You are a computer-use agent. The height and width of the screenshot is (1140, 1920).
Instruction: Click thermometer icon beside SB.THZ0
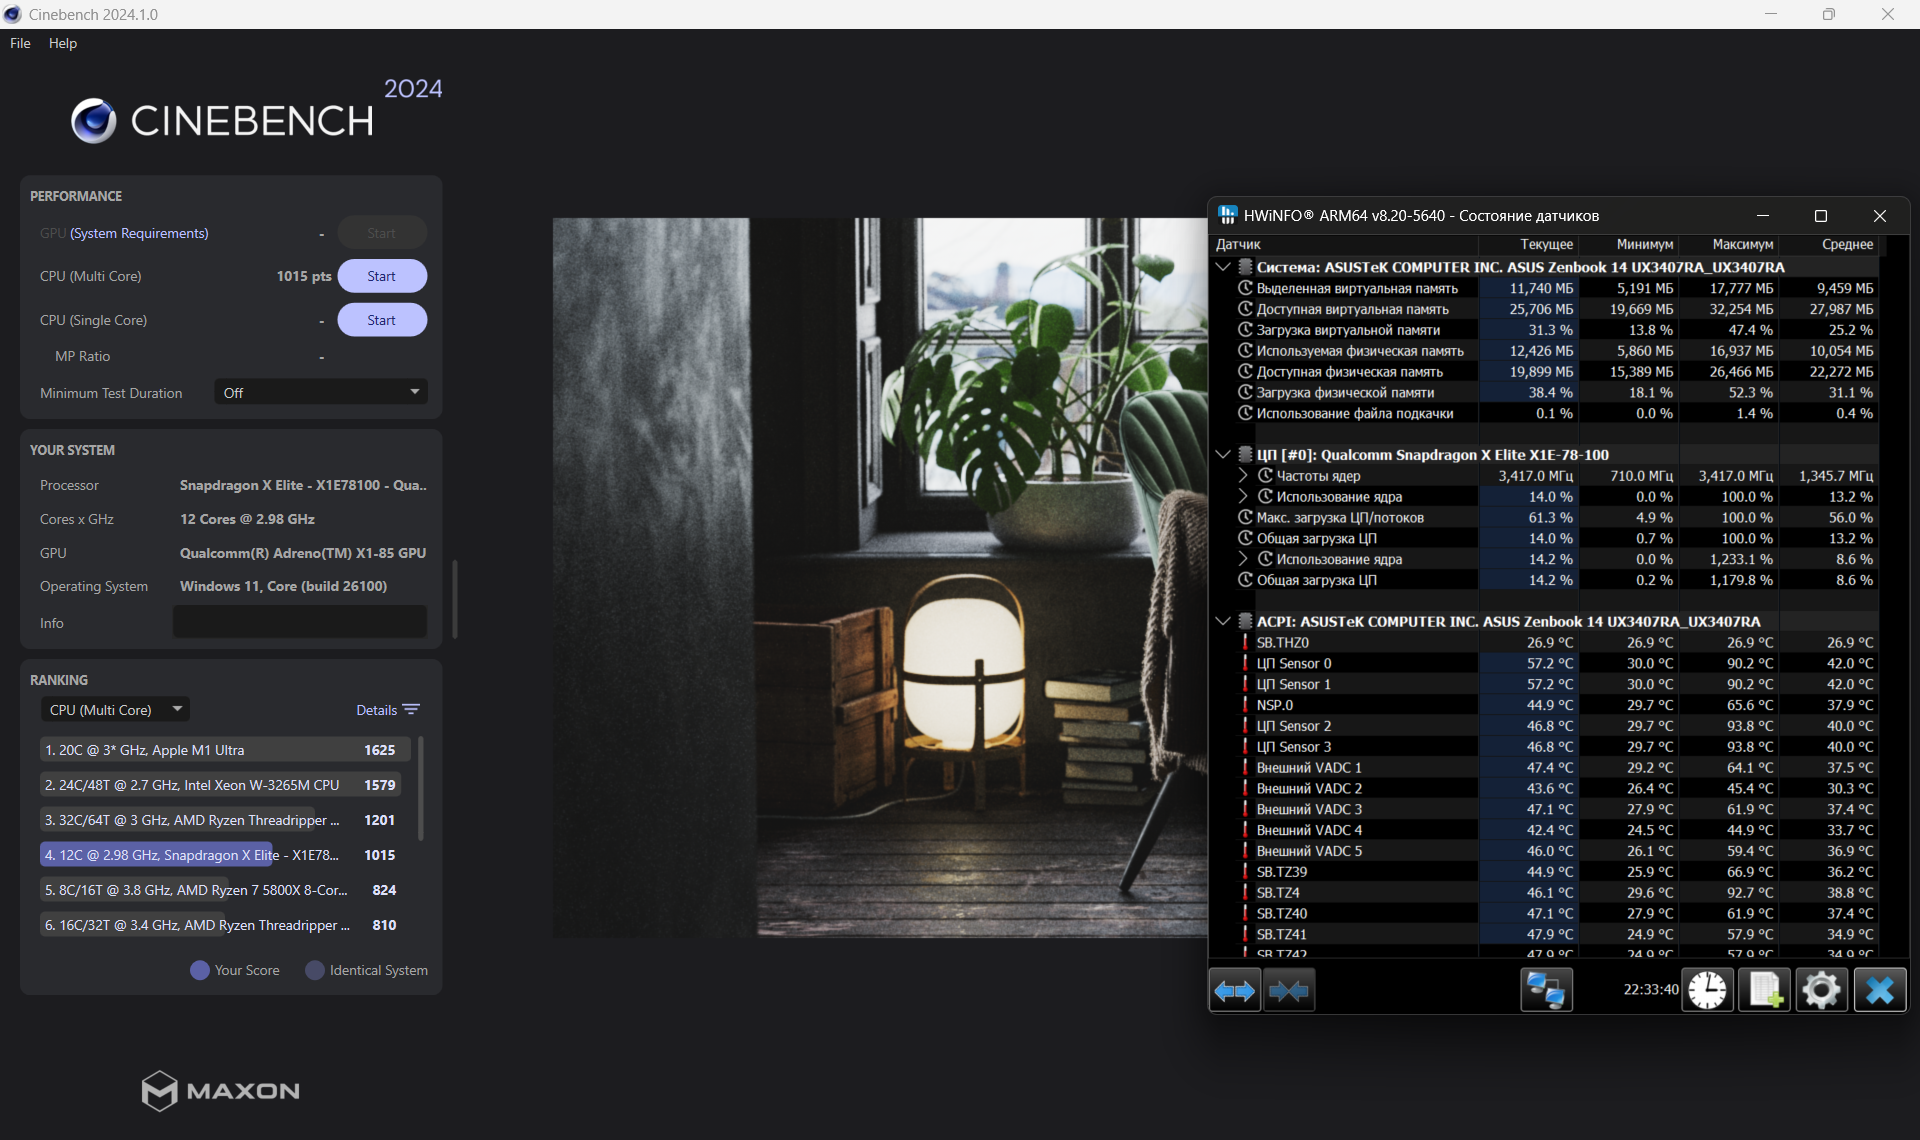tap(1245, 642)
